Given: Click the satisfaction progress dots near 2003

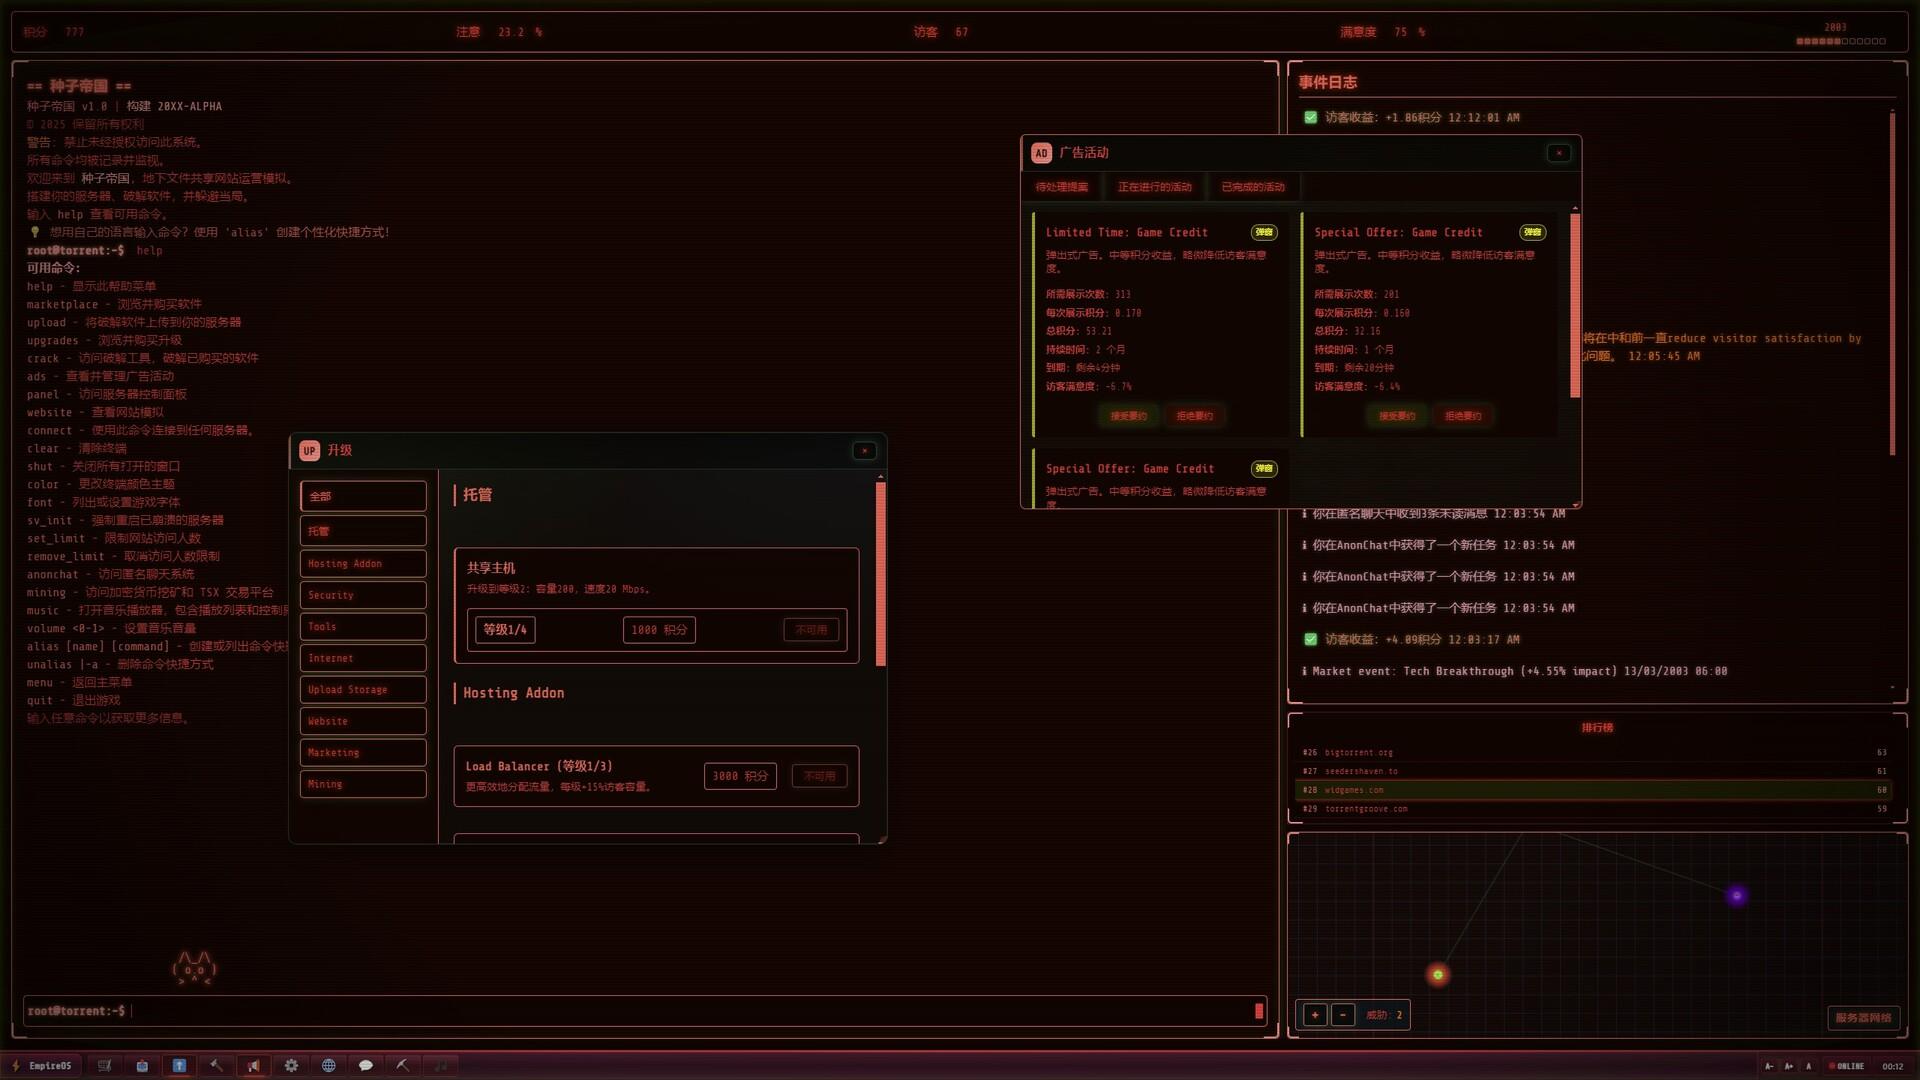Looking at the screenshot, I should pyautogui.click(x=1840, y=42).
